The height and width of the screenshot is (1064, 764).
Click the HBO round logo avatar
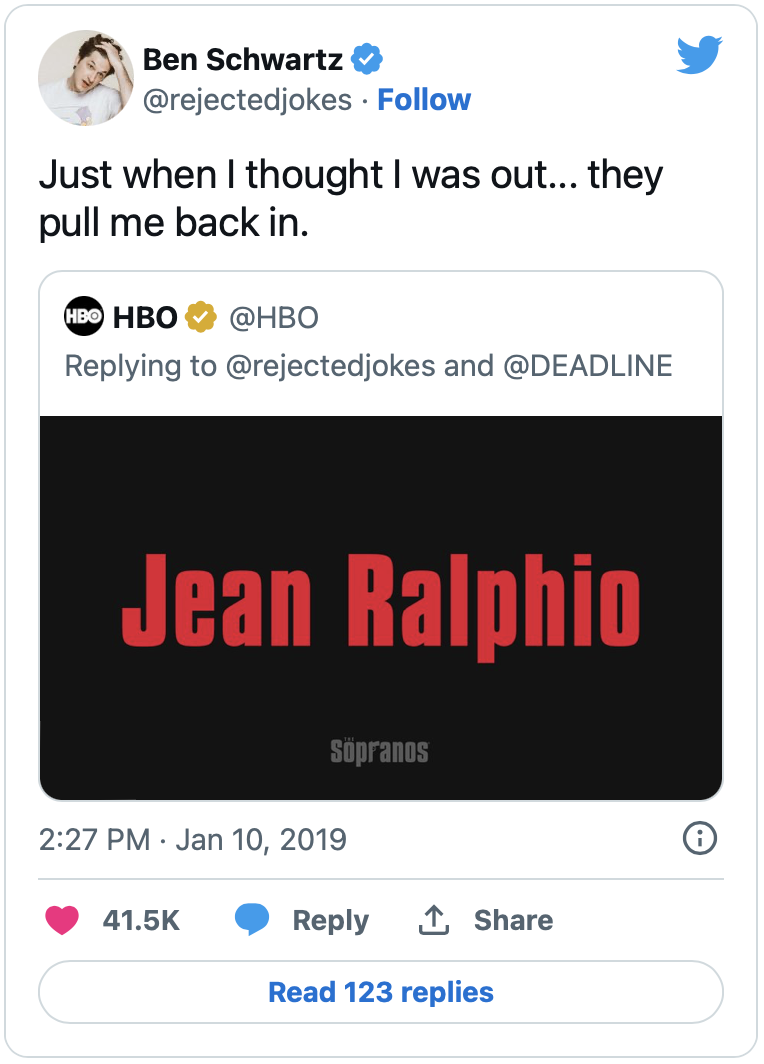click(x=84, y=316)
